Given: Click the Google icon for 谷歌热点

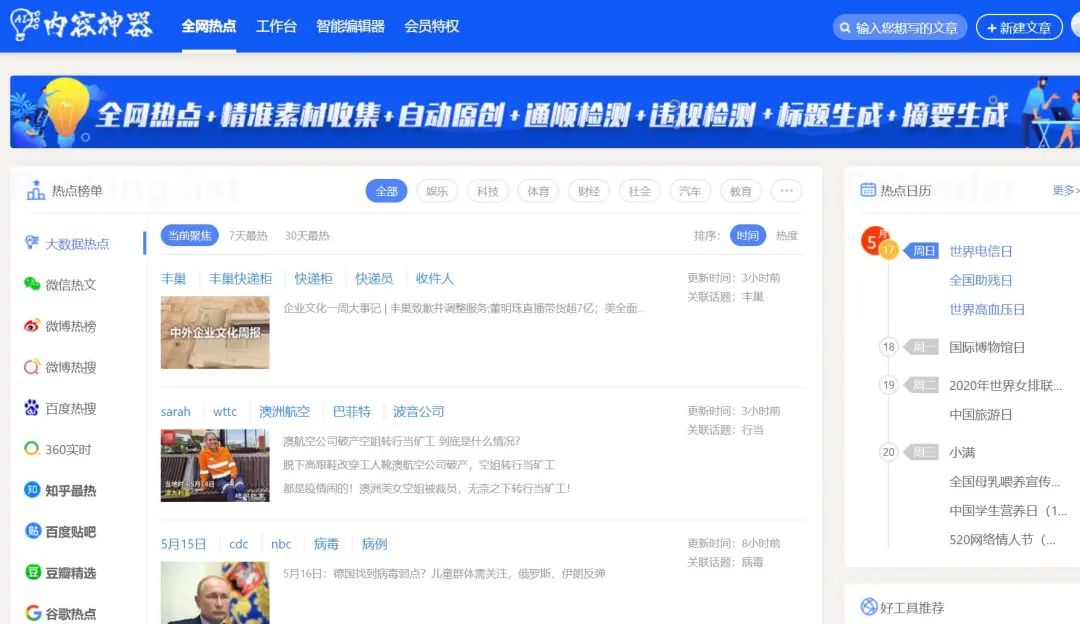Looking at the screenshot, I should (x=32, y=613).
